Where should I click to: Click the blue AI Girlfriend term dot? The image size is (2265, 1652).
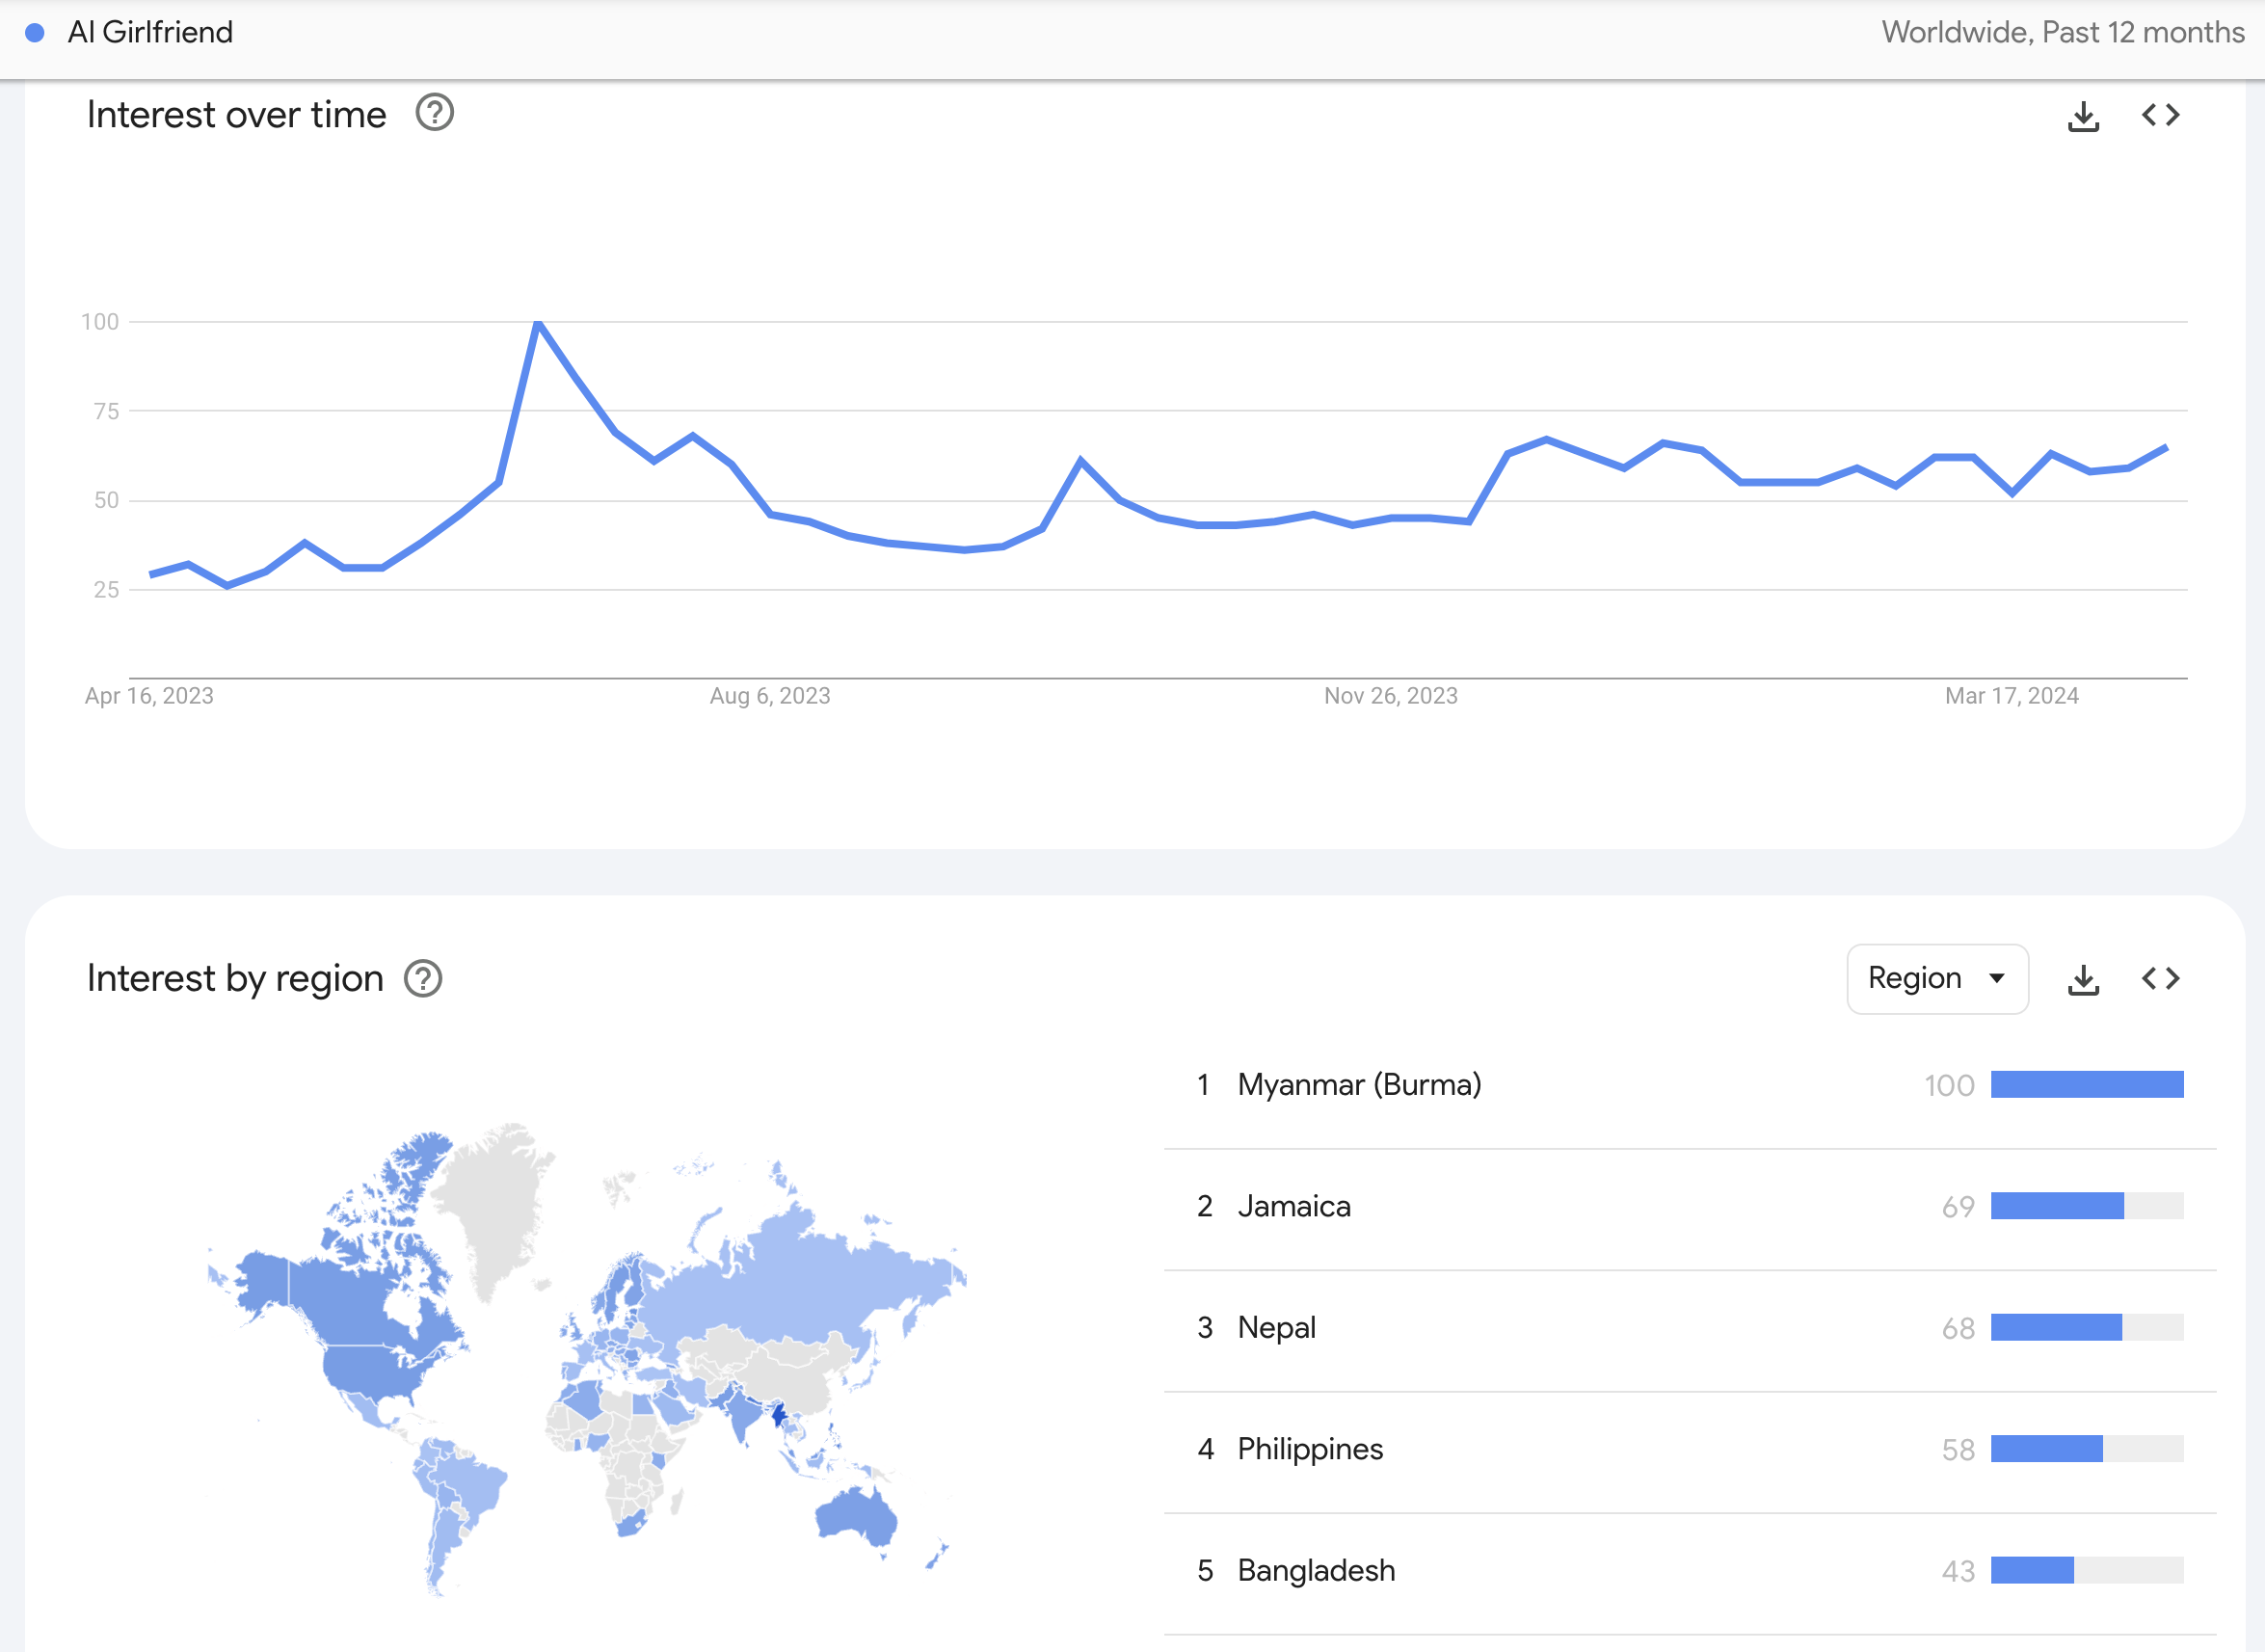pyautogui.click(x=35, y=33)
